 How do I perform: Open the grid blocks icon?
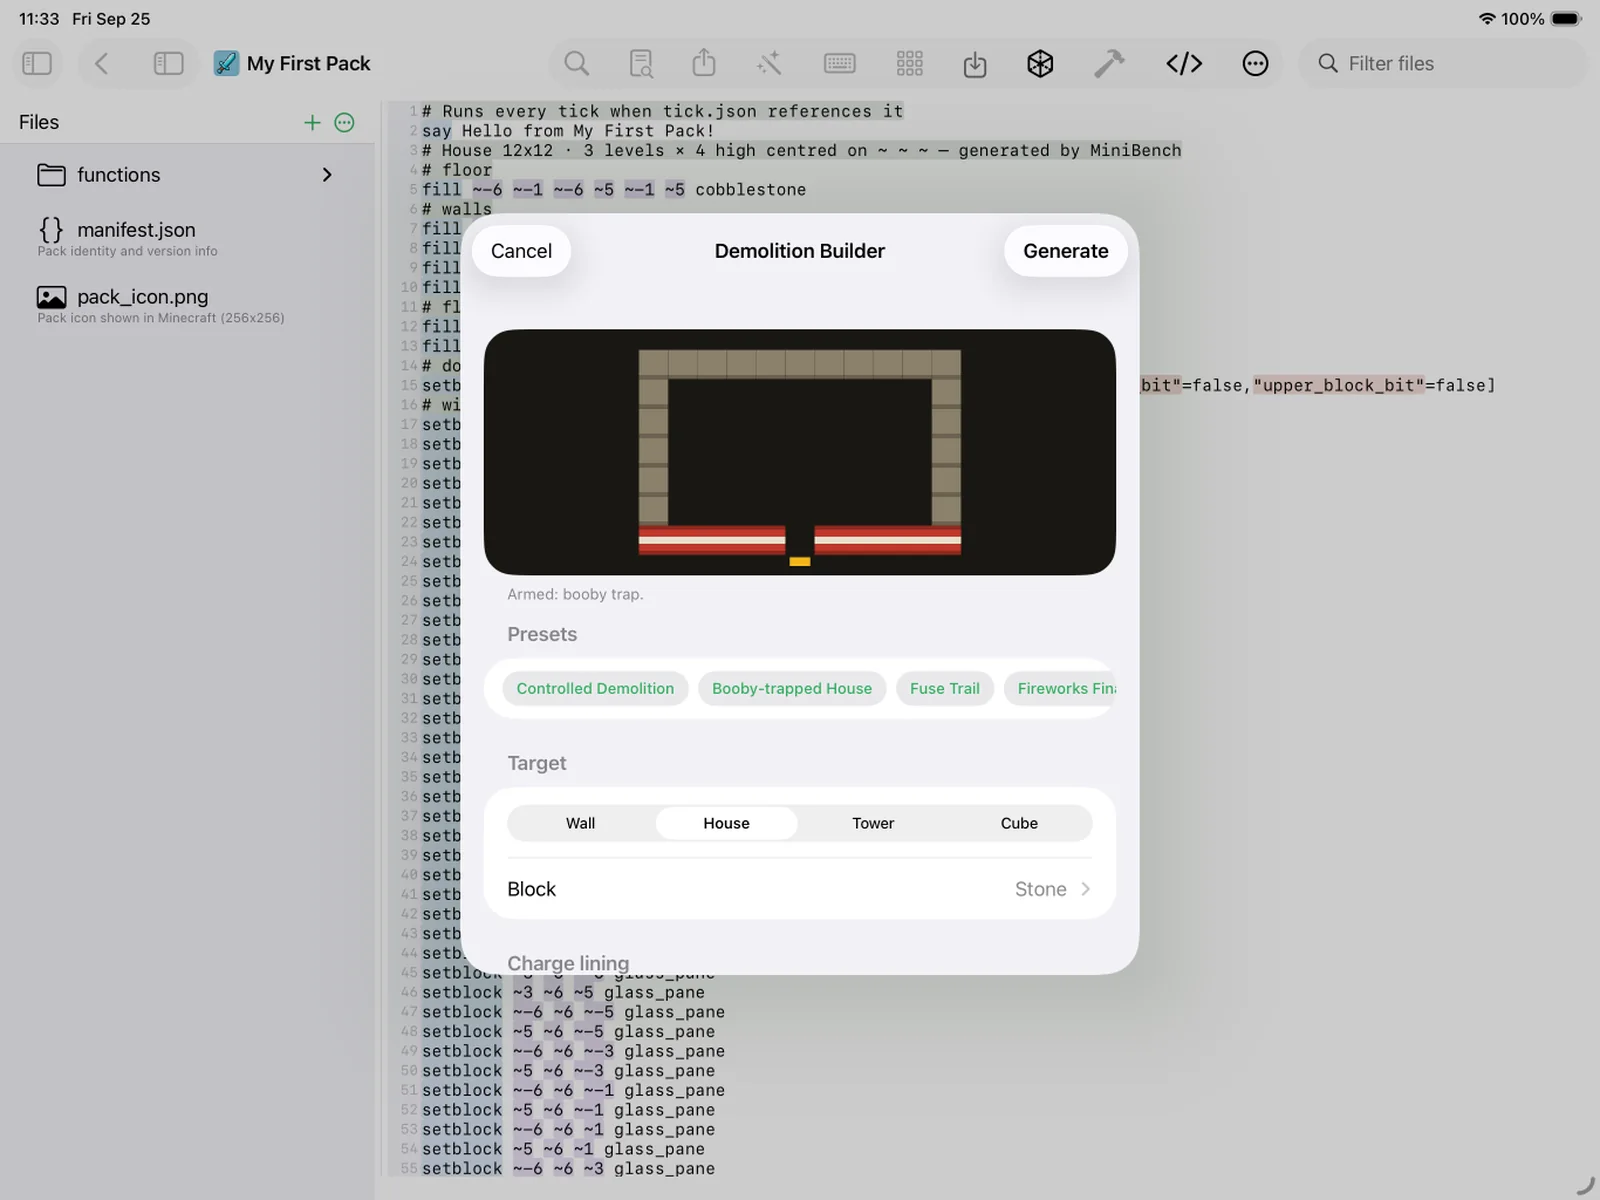click(909, 63)
